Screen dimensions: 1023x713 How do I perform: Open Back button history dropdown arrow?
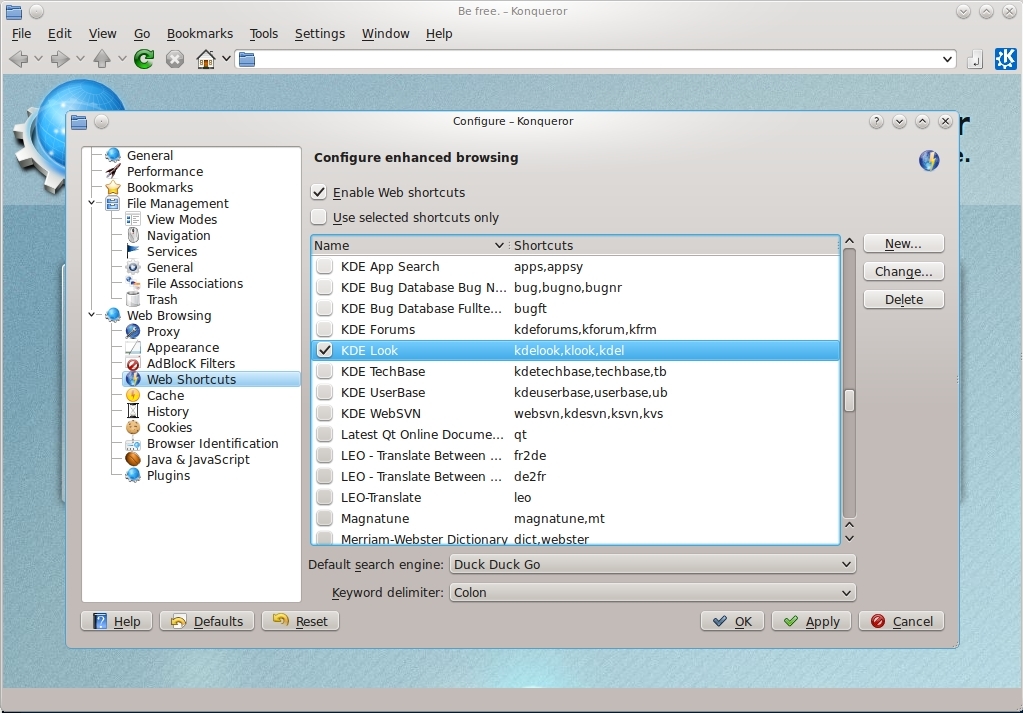[x=38, y=59]
